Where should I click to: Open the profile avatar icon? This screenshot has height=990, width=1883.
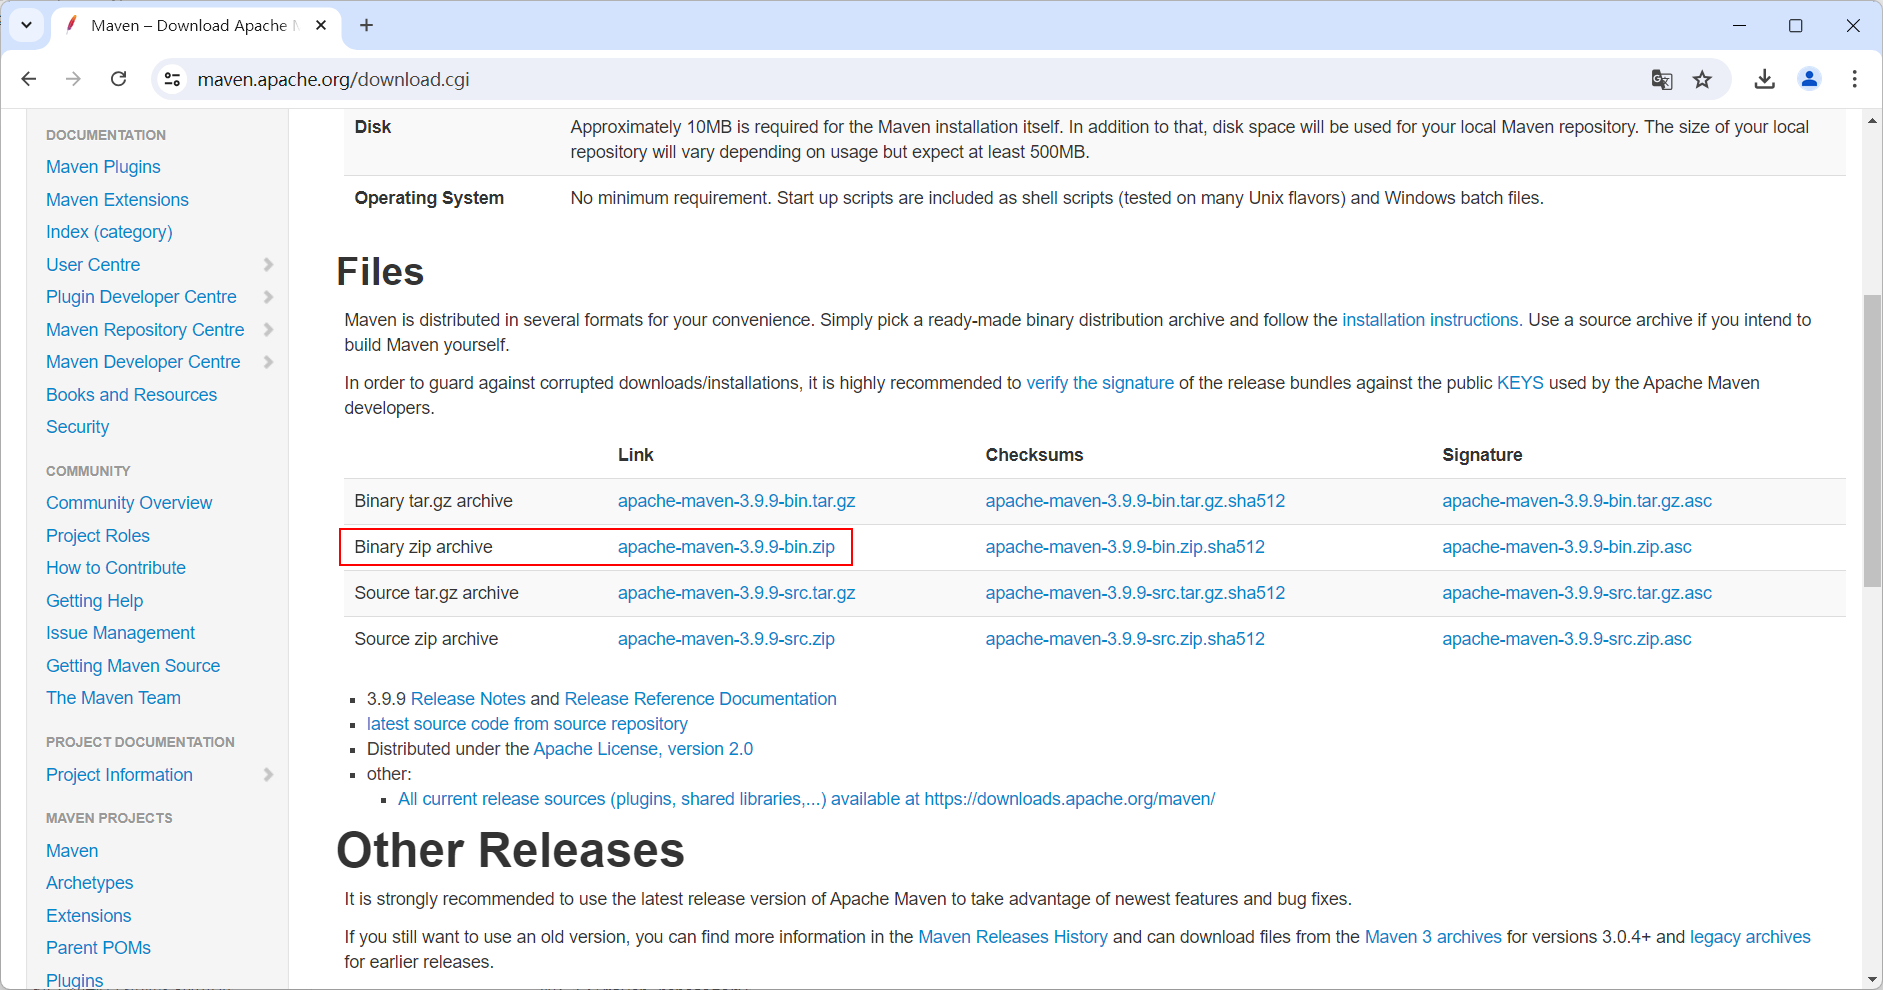[x=1809, y=79]
